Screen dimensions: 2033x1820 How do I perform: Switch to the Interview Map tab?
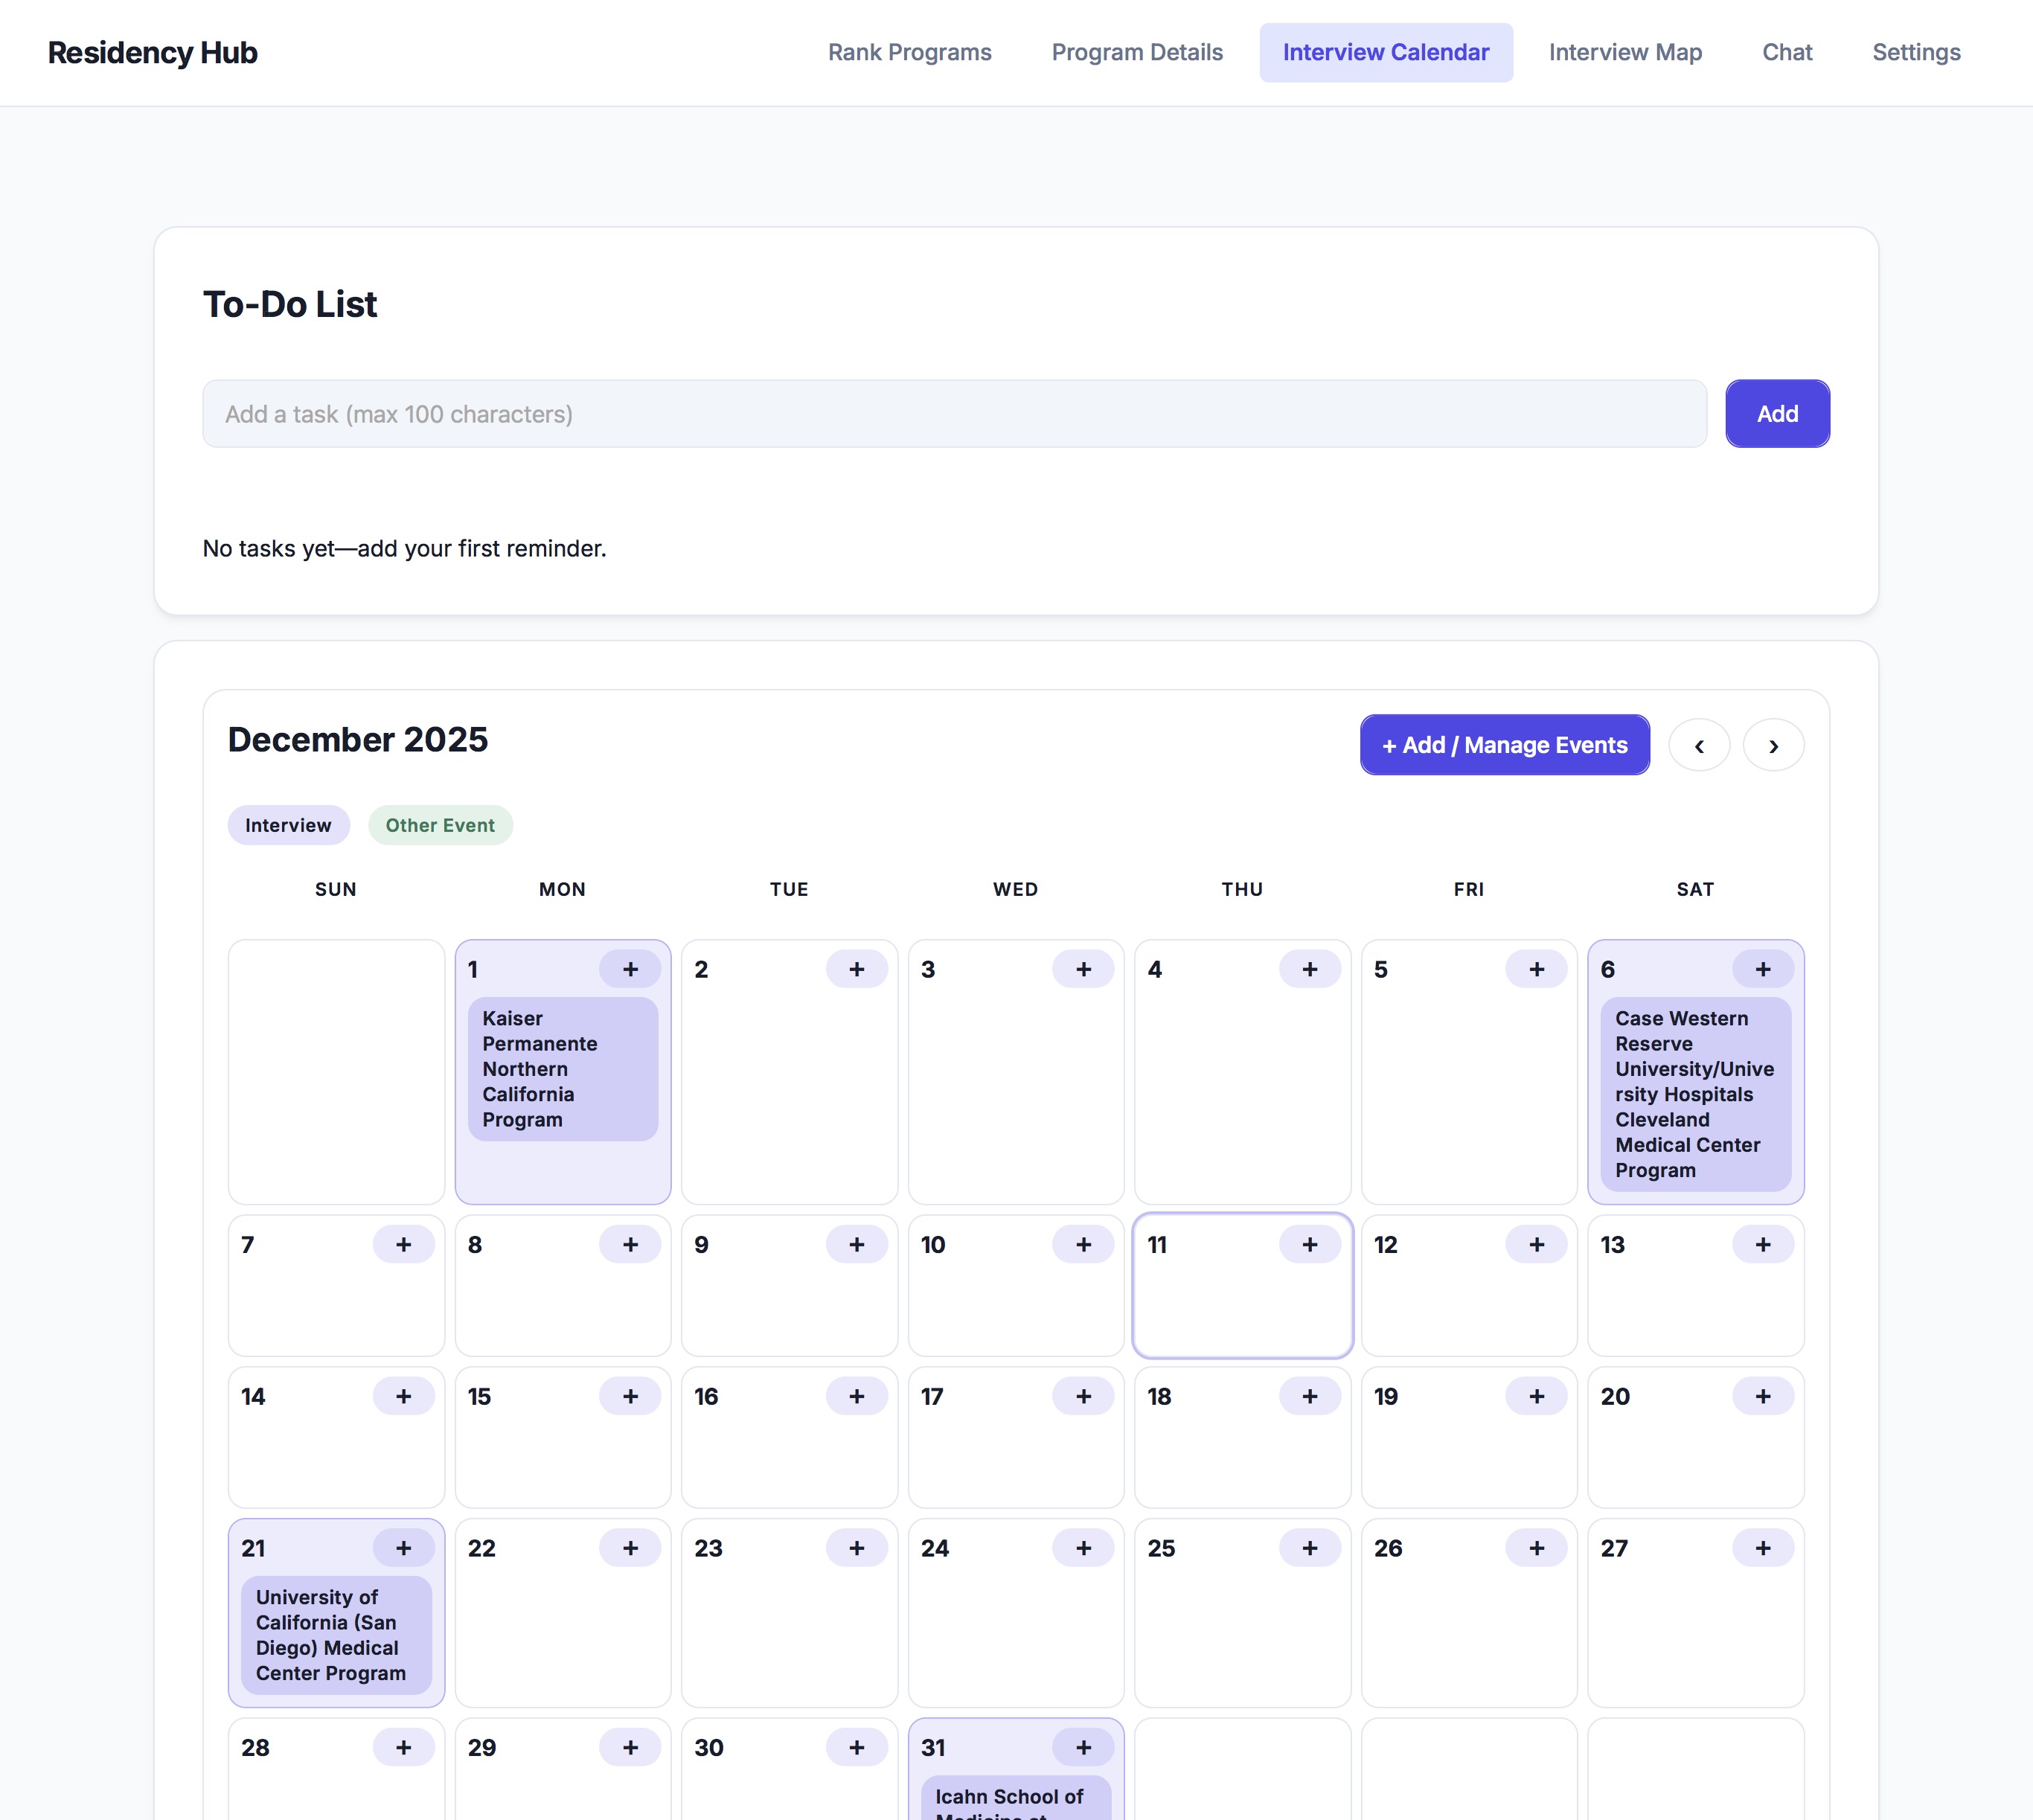(x=1624, y=52)
